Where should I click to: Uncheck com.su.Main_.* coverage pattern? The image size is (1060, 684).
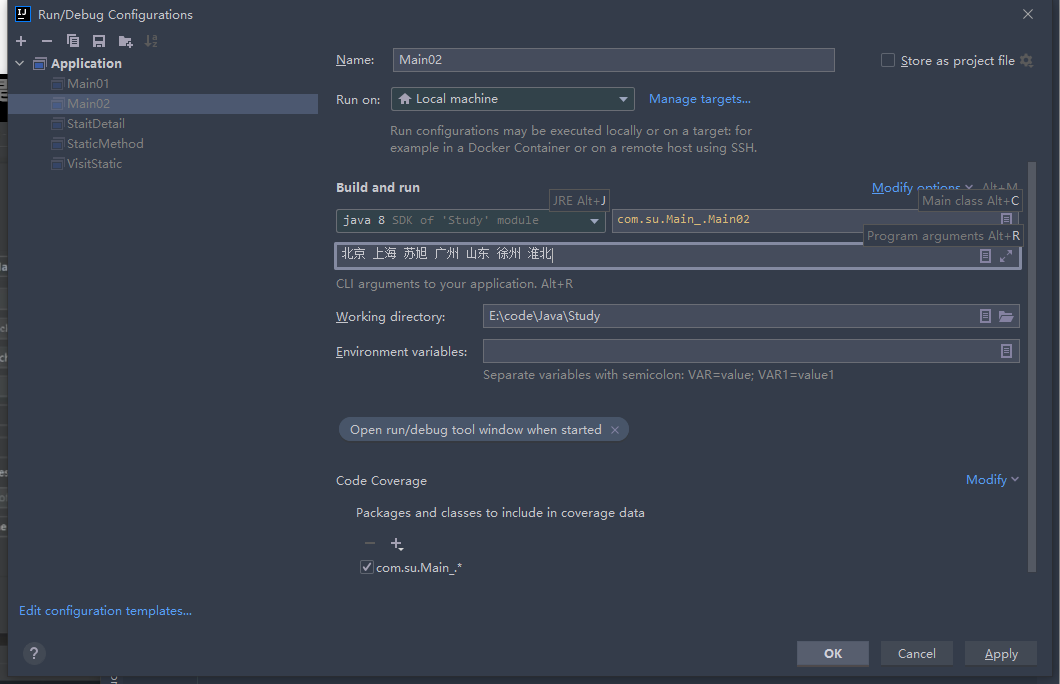pyautogui.click(x=367, y=567)
